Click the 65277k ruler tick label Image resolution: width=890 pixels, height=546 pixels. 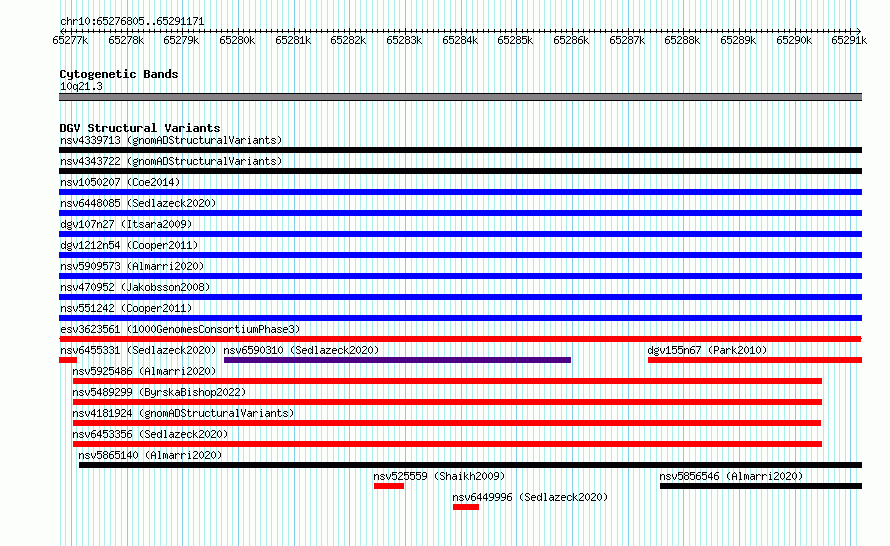point(70,41)
